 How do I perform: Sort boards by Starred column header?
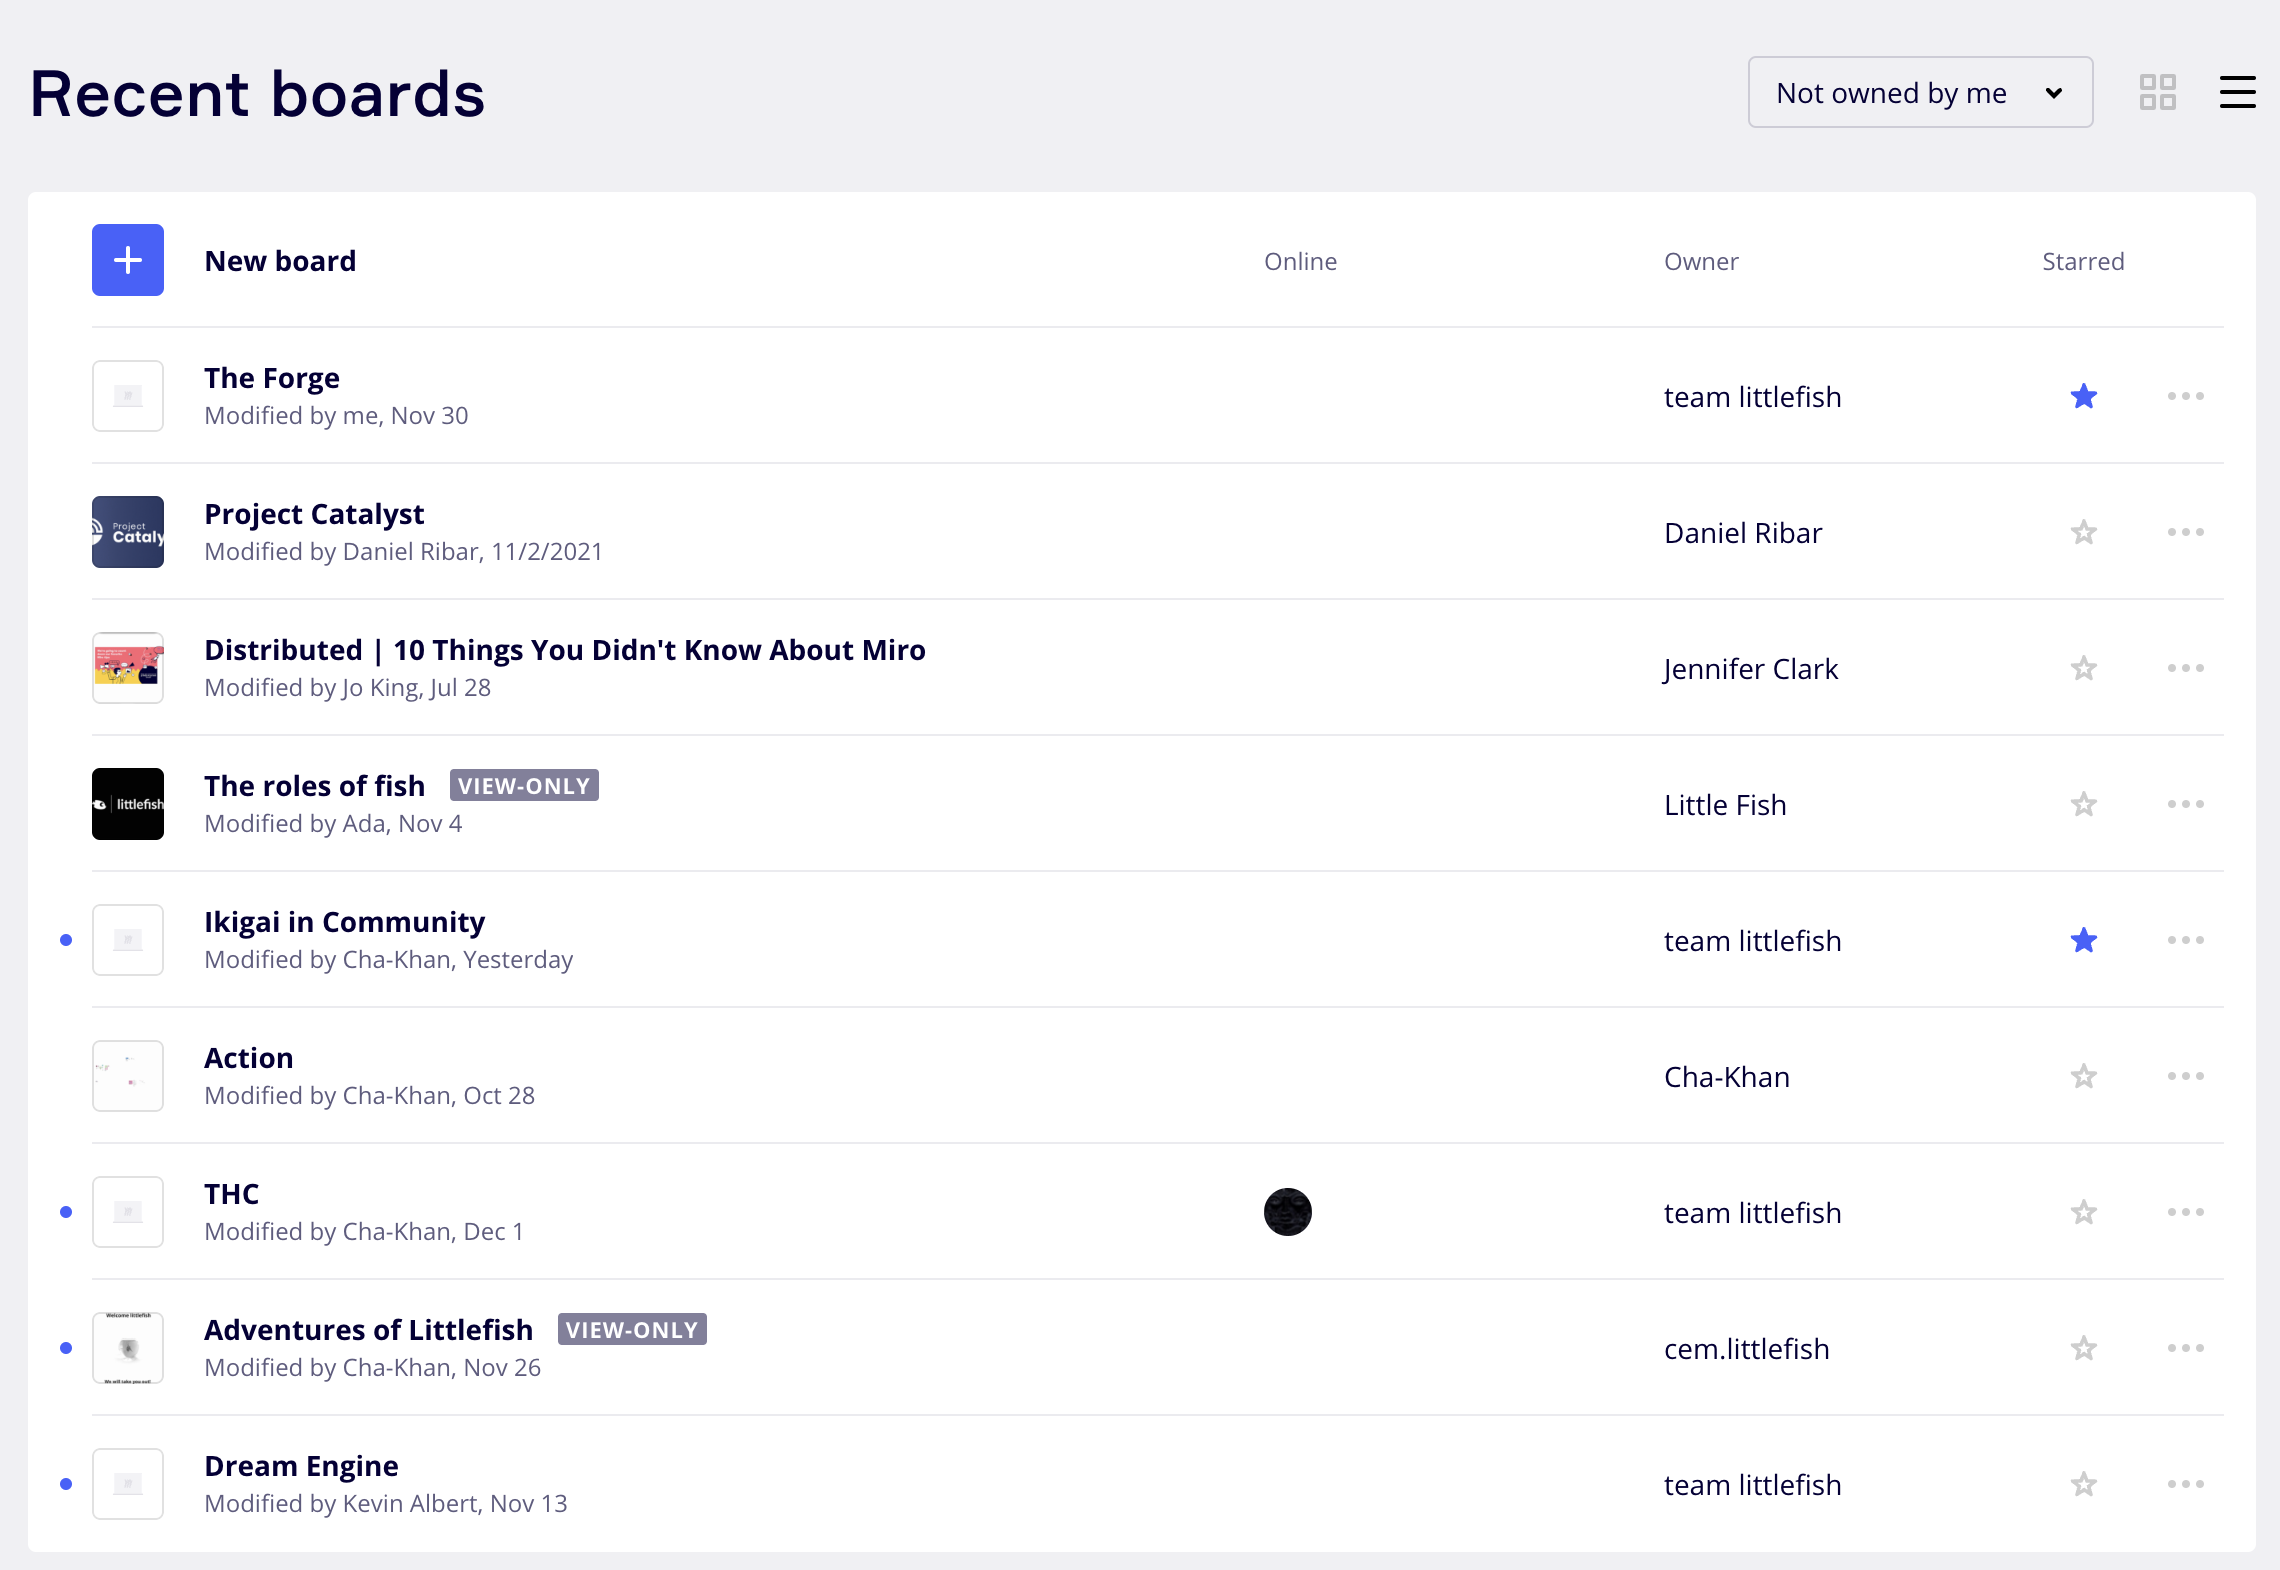pyautogui.click(x=2082, y=262)
